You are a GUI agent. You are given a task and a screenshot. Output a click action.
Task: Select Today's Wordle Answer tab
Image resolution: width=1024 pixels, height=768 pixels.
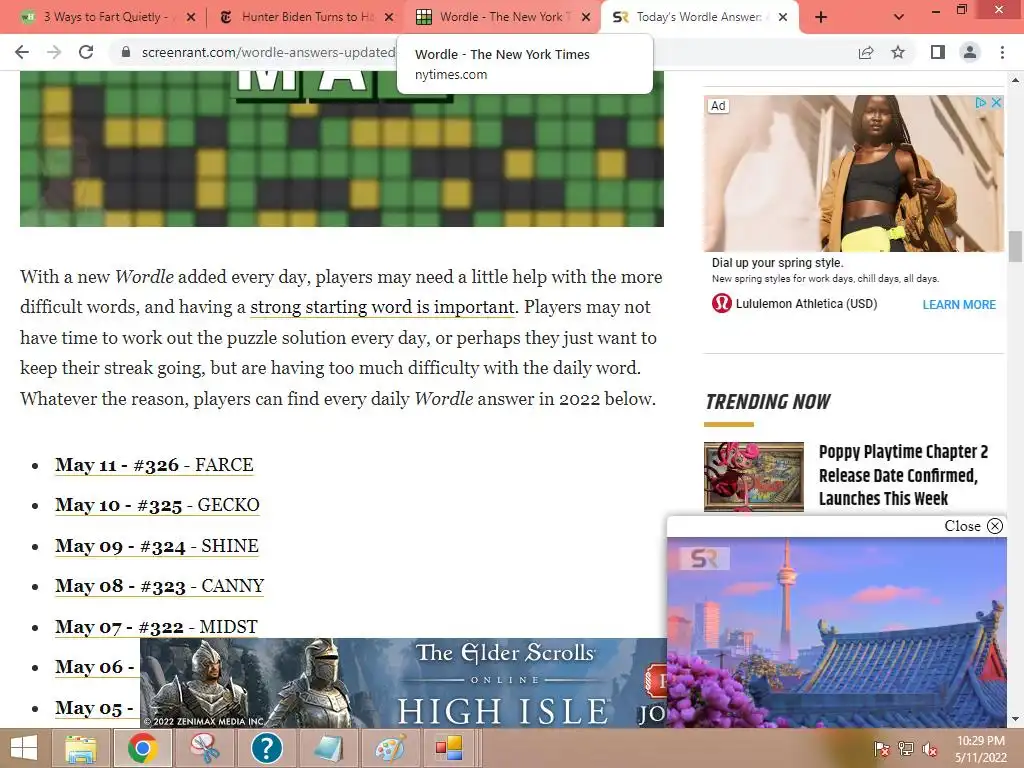click(x=699, y=17)
